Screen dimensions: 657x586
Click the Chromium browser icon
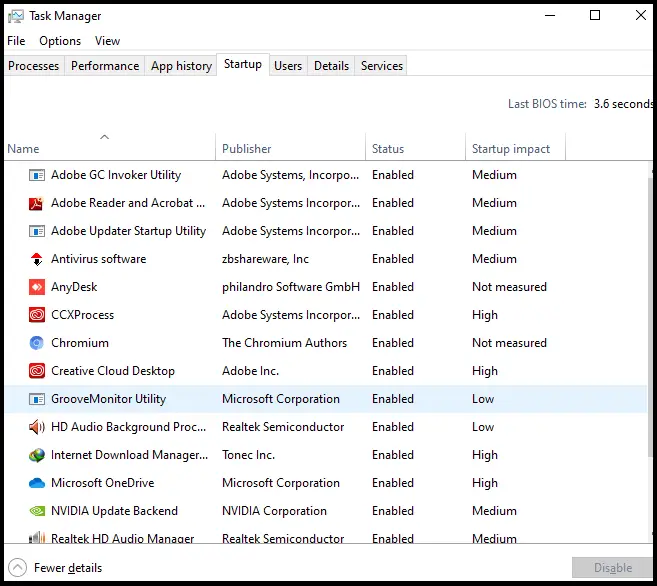coord(37,343)
